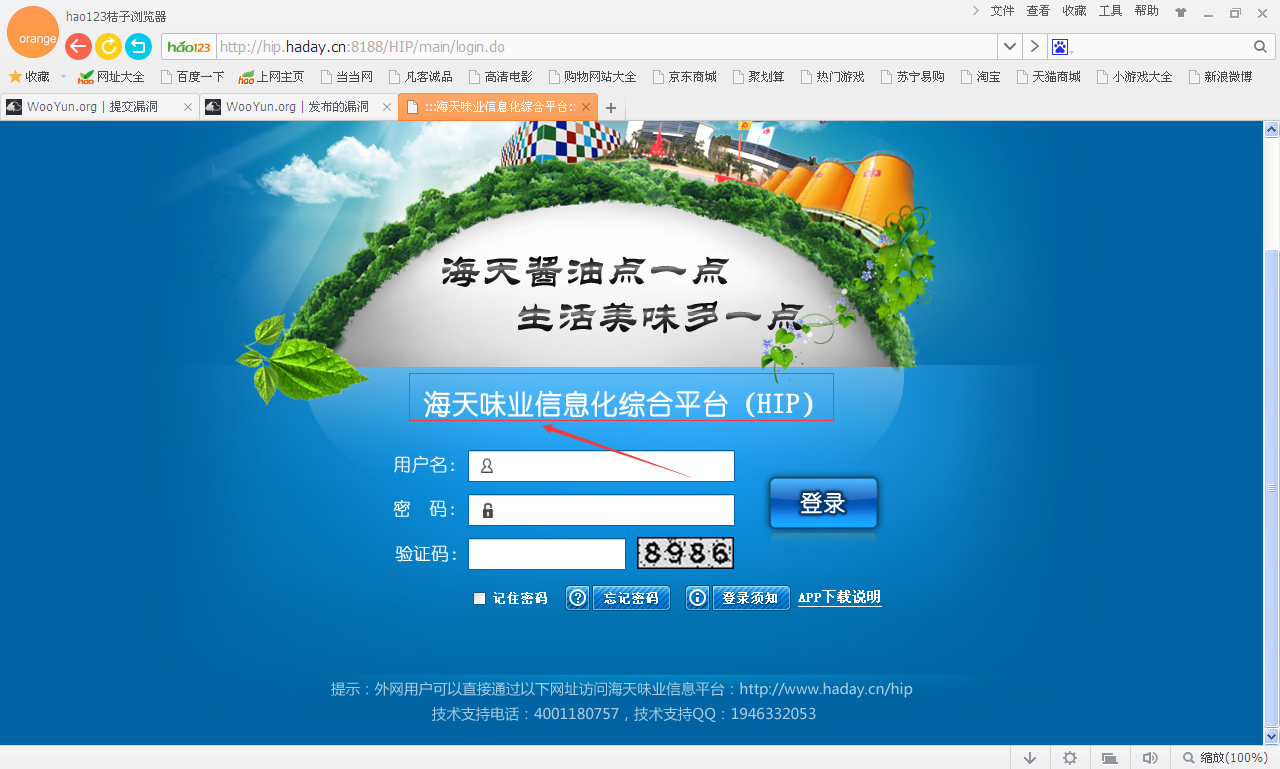This screenshot has width=1280, height=769.
Task: Click the status bar window-mode icon
Action: coord(1109,758)
